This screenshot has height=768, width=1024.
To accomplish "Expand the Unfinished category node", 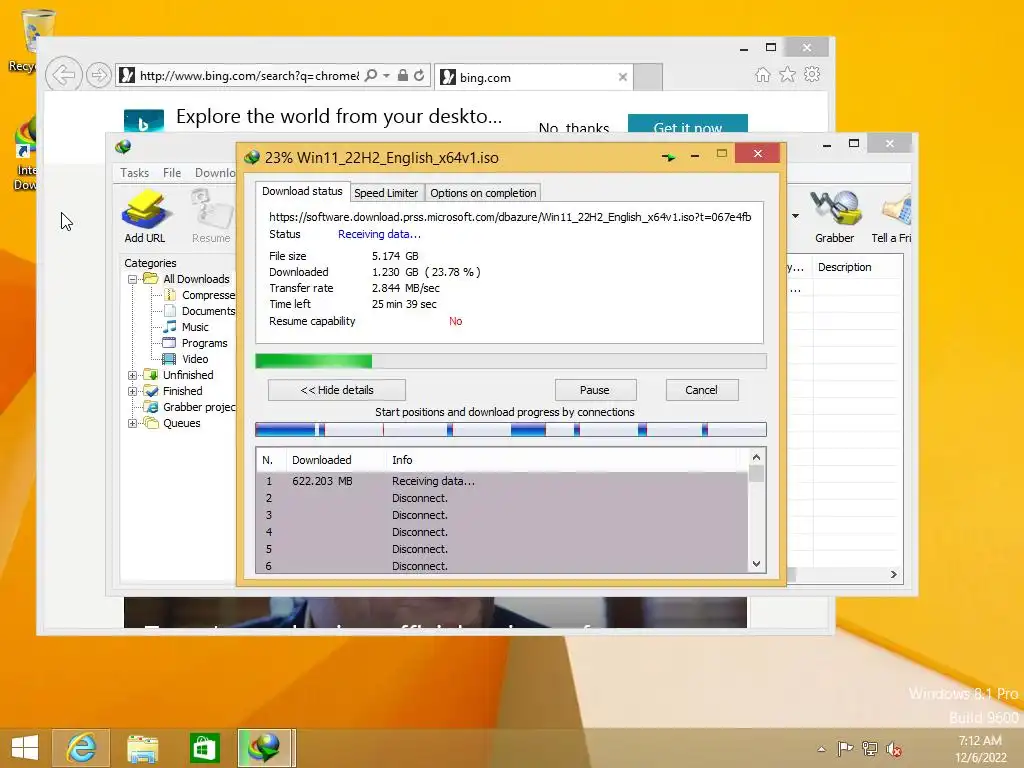I will [132, 375].
